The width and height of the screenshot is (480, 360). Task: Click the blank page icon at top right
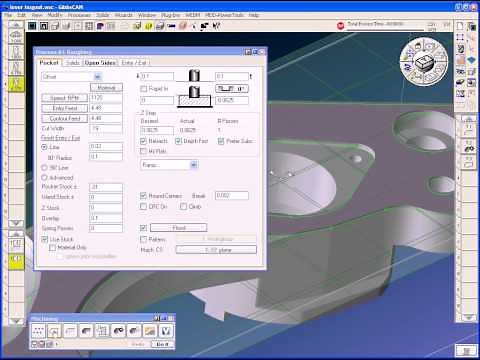click(x=460, y=26)
